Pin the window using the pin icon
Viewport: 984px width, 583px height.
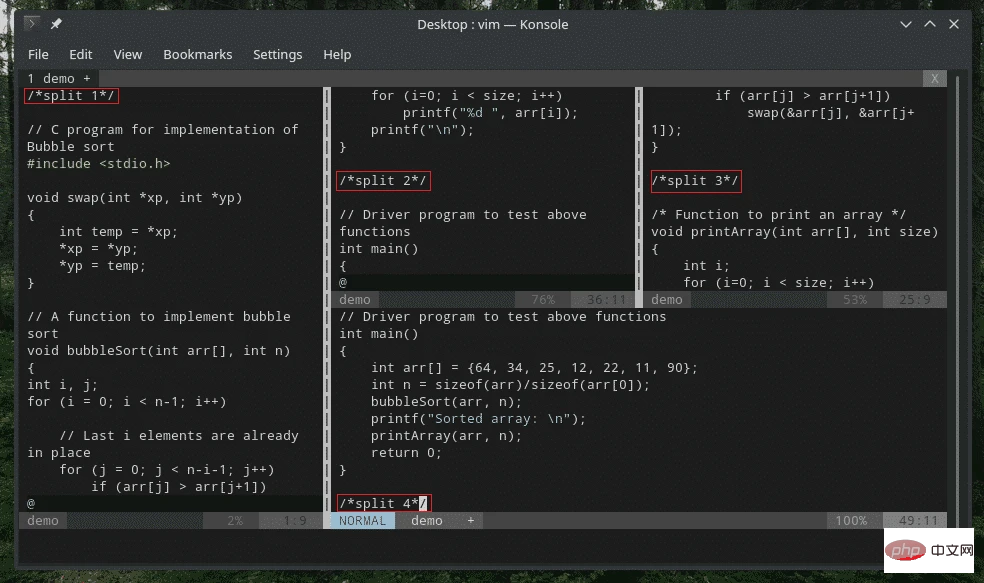[56, 24]
